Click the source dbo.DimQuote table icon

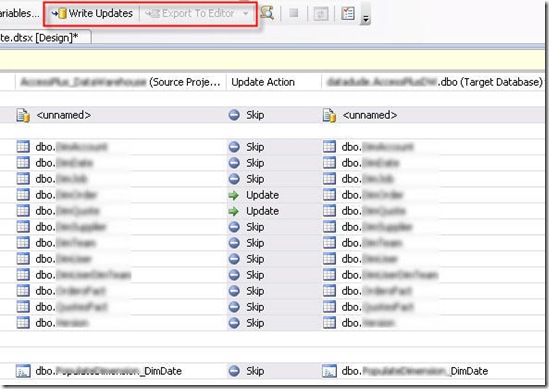[x=23, y=211]
